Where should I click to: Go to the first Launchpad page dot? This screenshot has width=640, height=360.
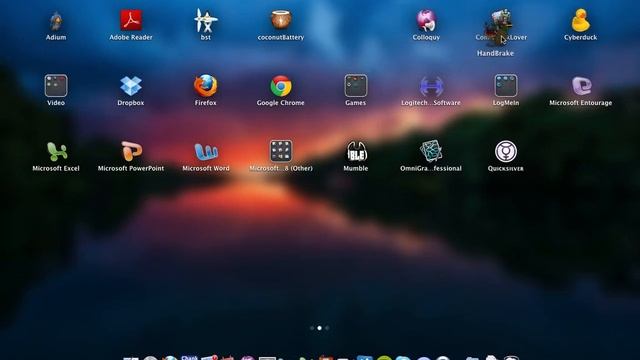pos(312,328)
